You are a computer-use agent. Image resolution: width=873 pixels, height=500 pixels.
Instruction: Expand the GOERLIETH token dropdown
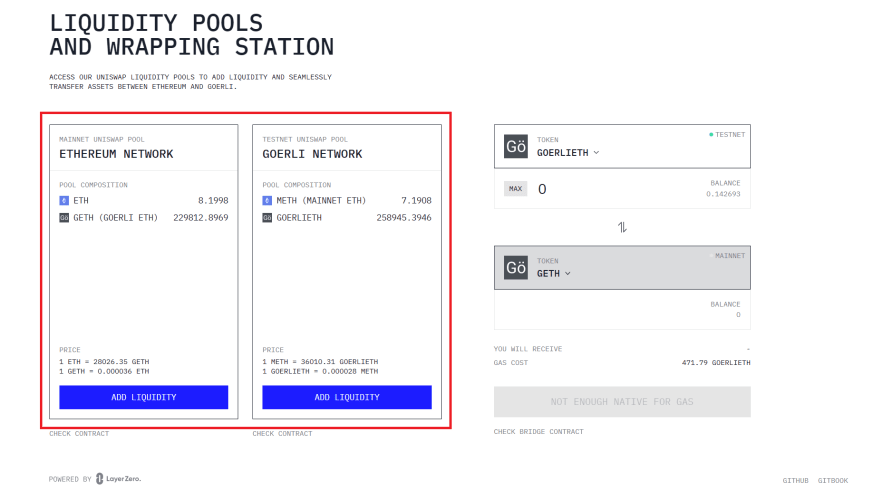point(568,153)
